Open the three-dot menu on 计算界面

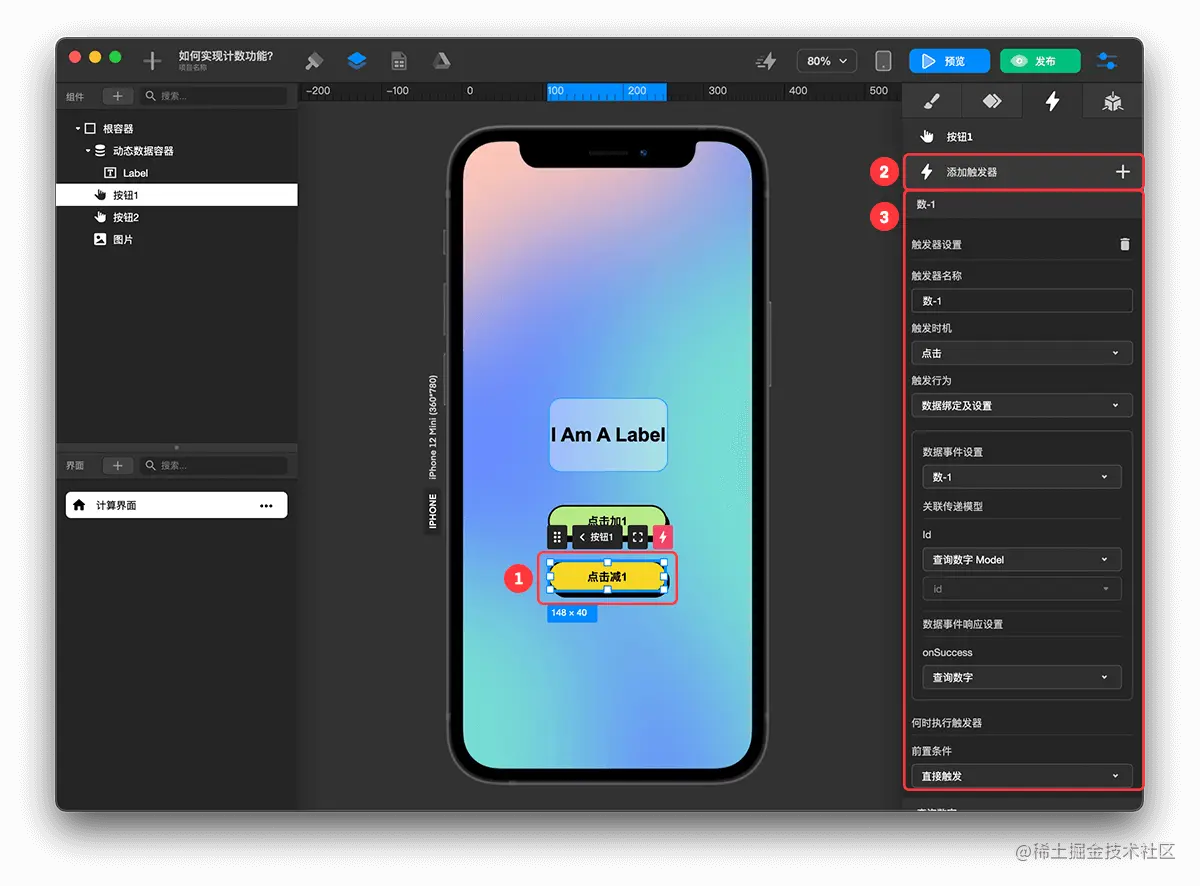pyautogui.click(x=266, y=506)
